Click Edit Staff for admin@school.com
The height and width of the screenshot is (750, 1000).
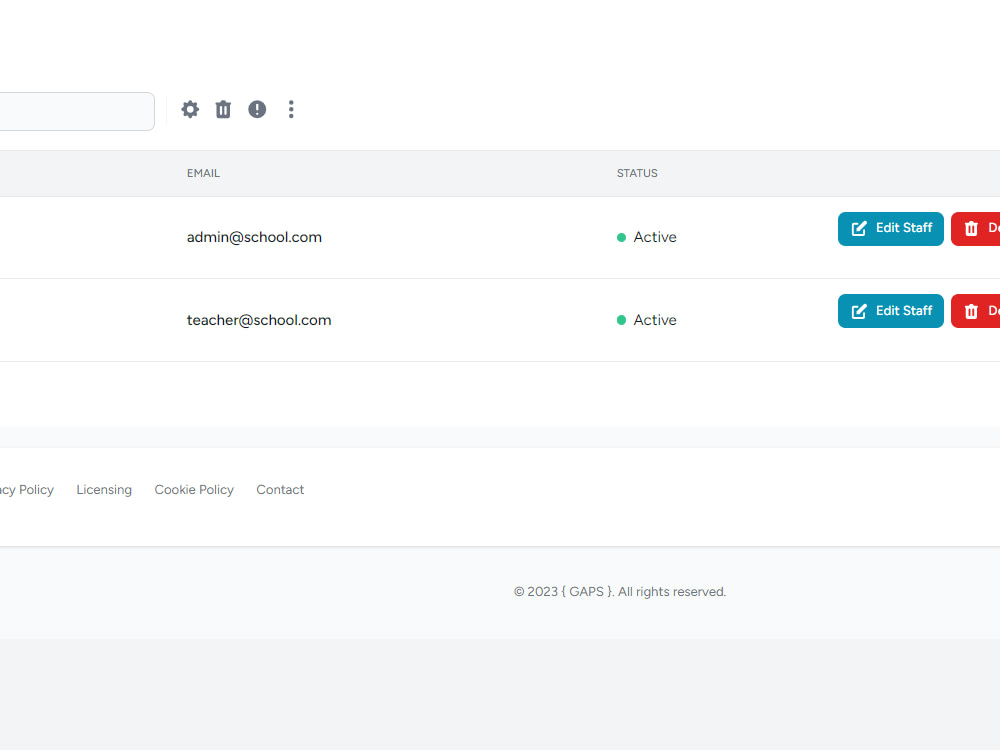click(x=890, y=228)
